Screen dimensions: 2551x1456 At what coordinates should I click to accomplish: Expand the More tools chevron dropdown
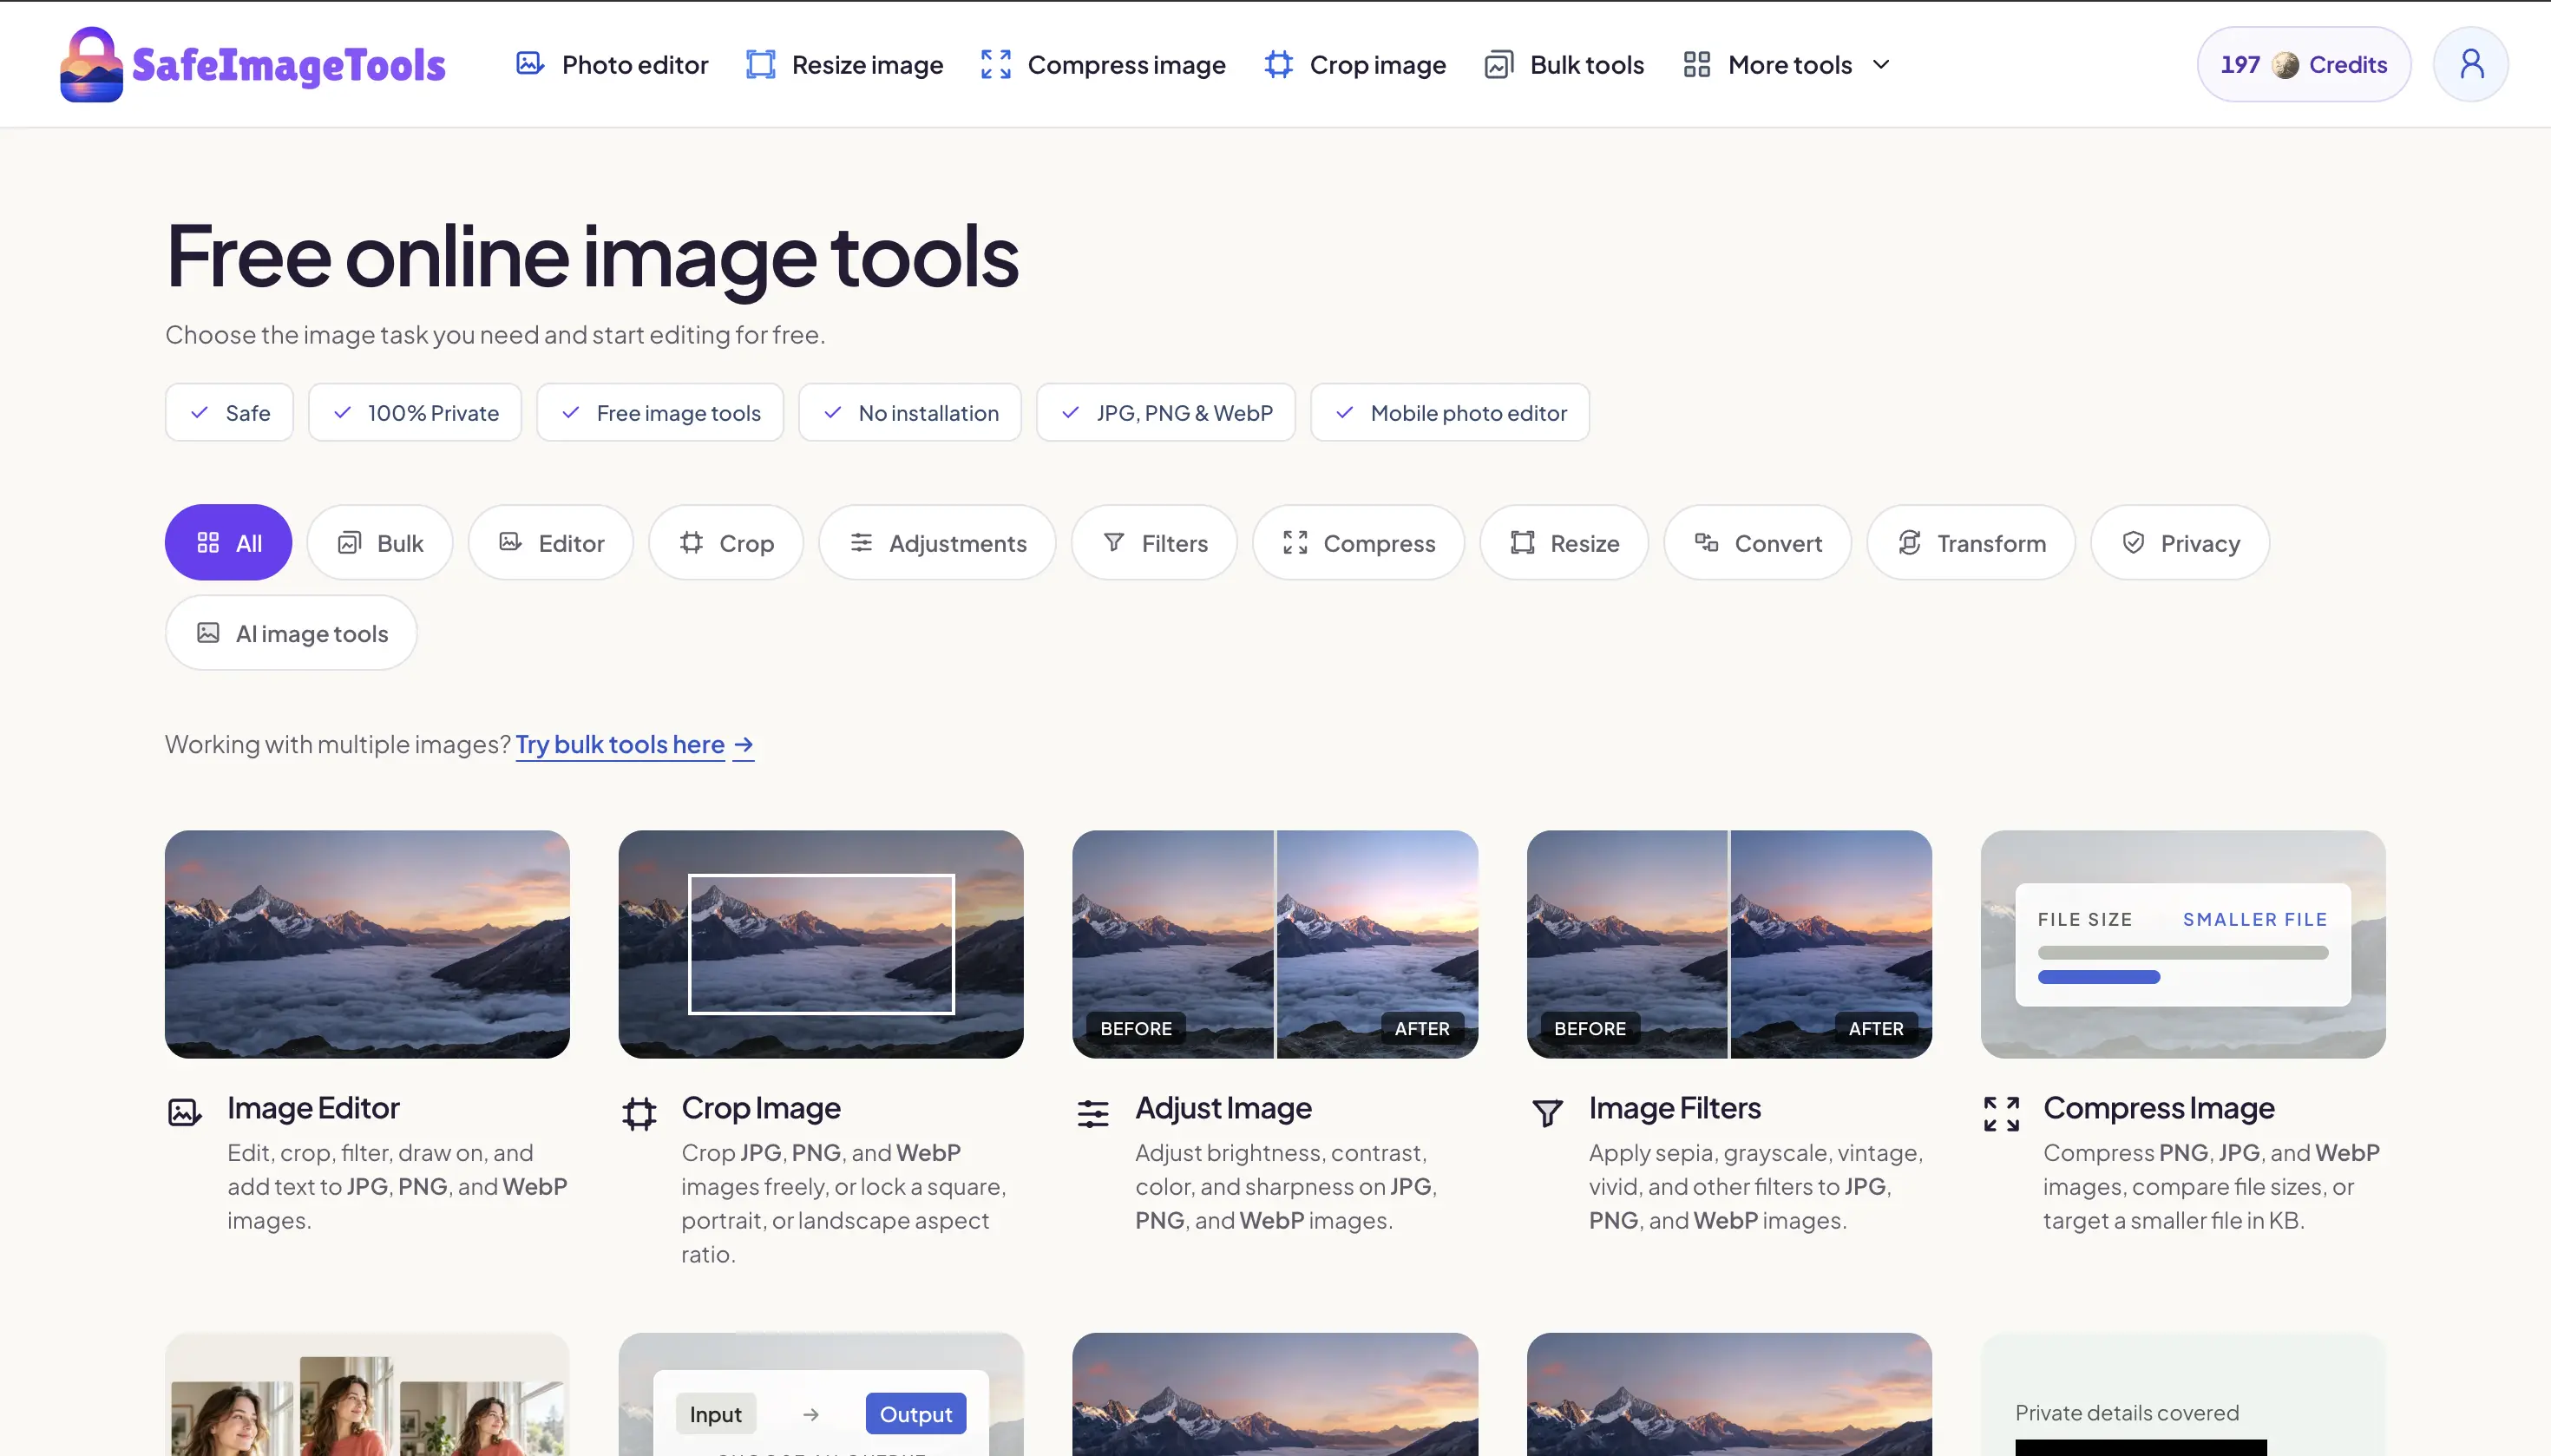1880,64
